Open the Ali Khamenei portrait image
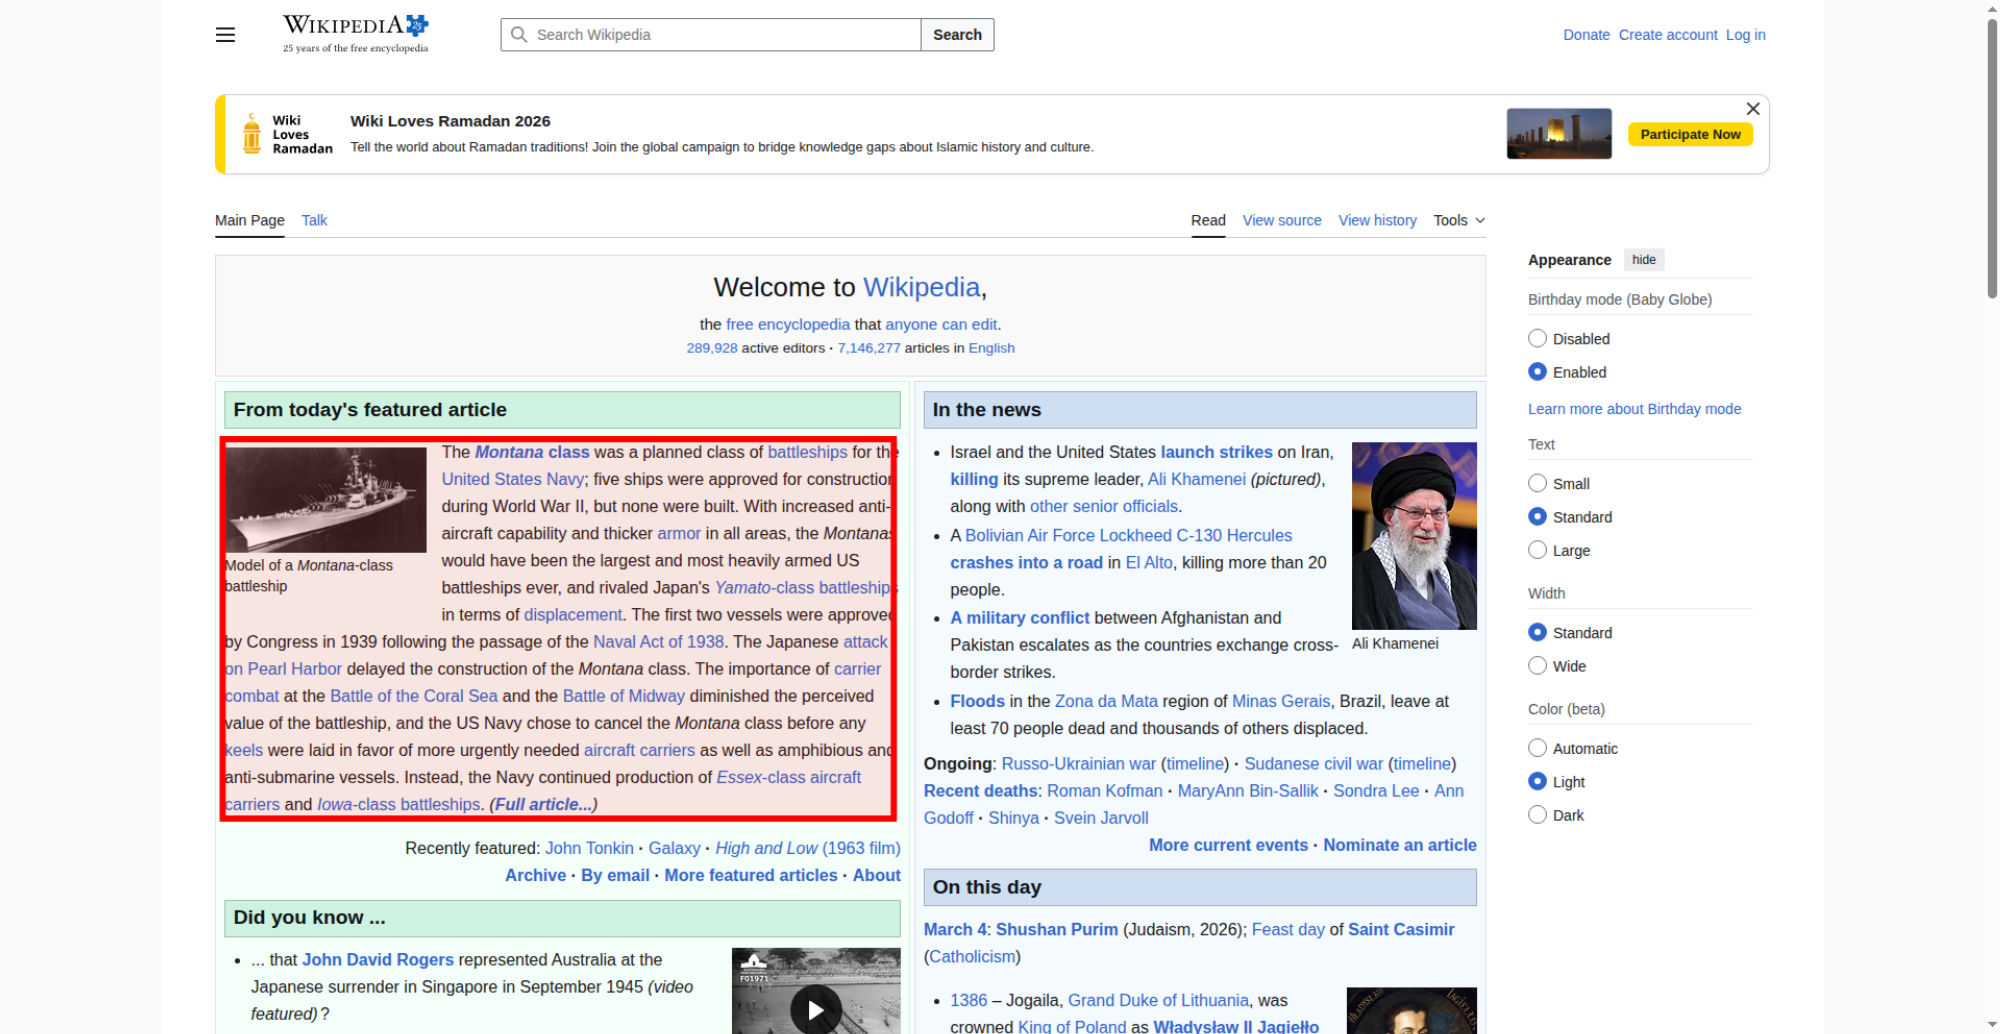The image size is (2000, 1034). [1413, 536]
